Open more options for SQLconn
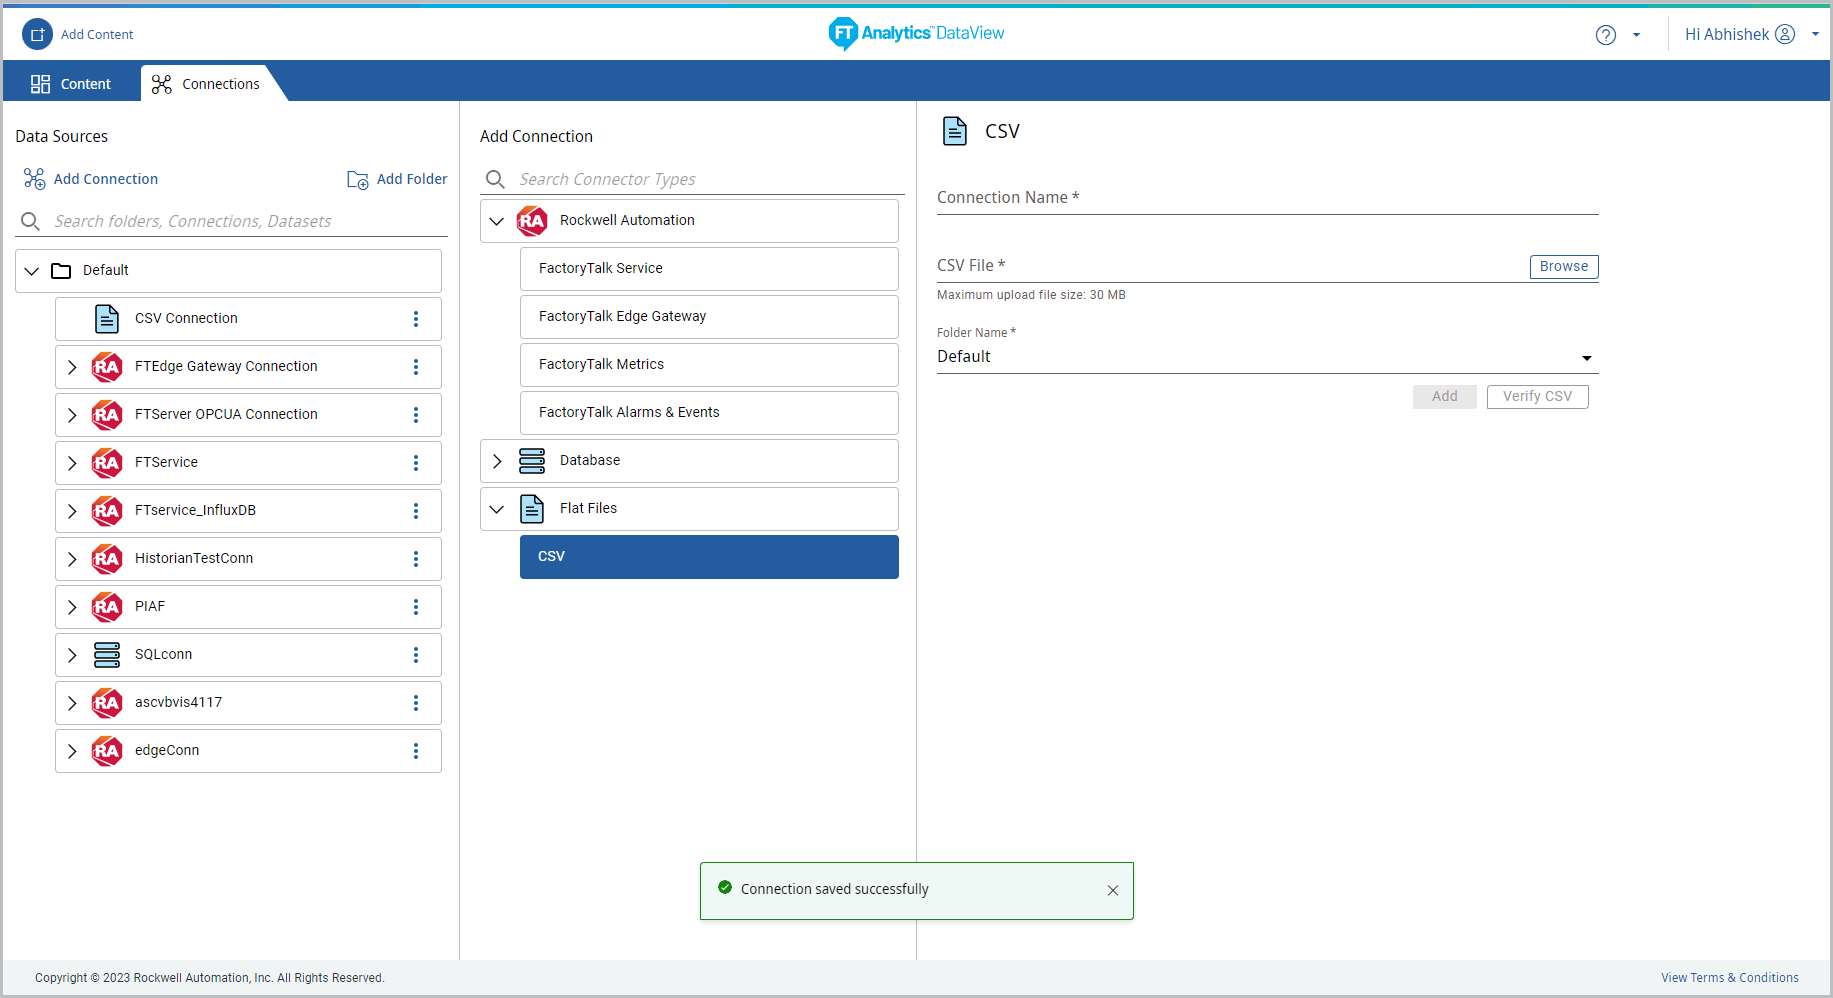Image resolution: width=1833 pixels, height=998 pixels. click(416, 655)
